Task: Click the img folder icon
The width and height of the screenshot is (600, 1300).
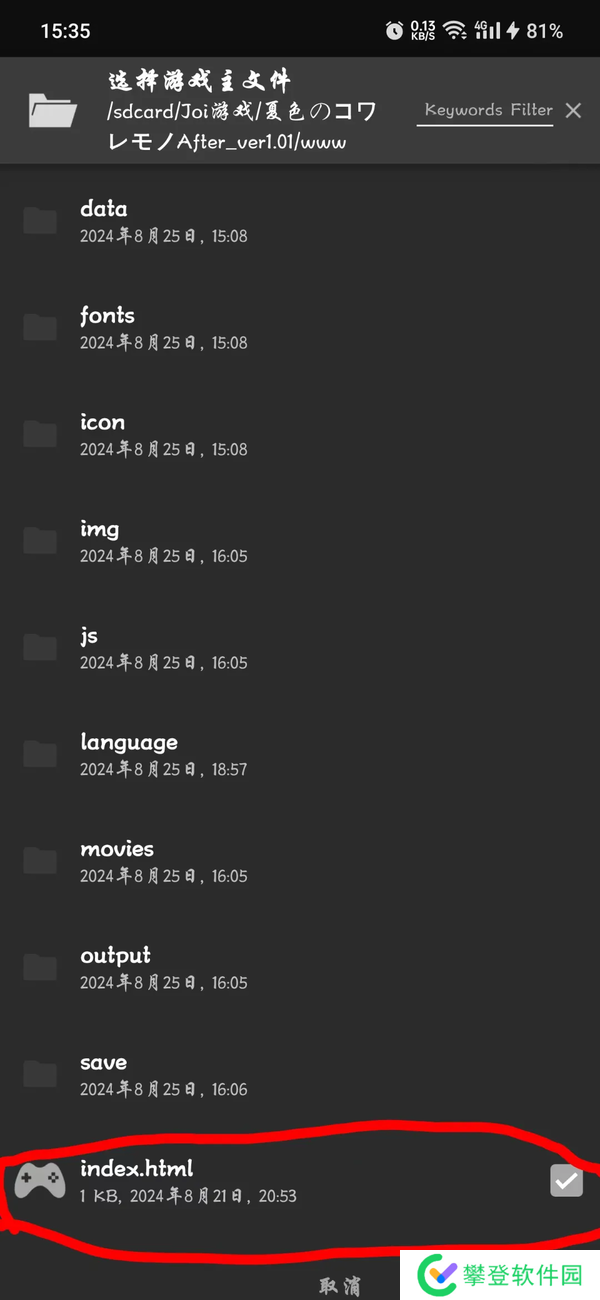Action: tap(40, 540)
